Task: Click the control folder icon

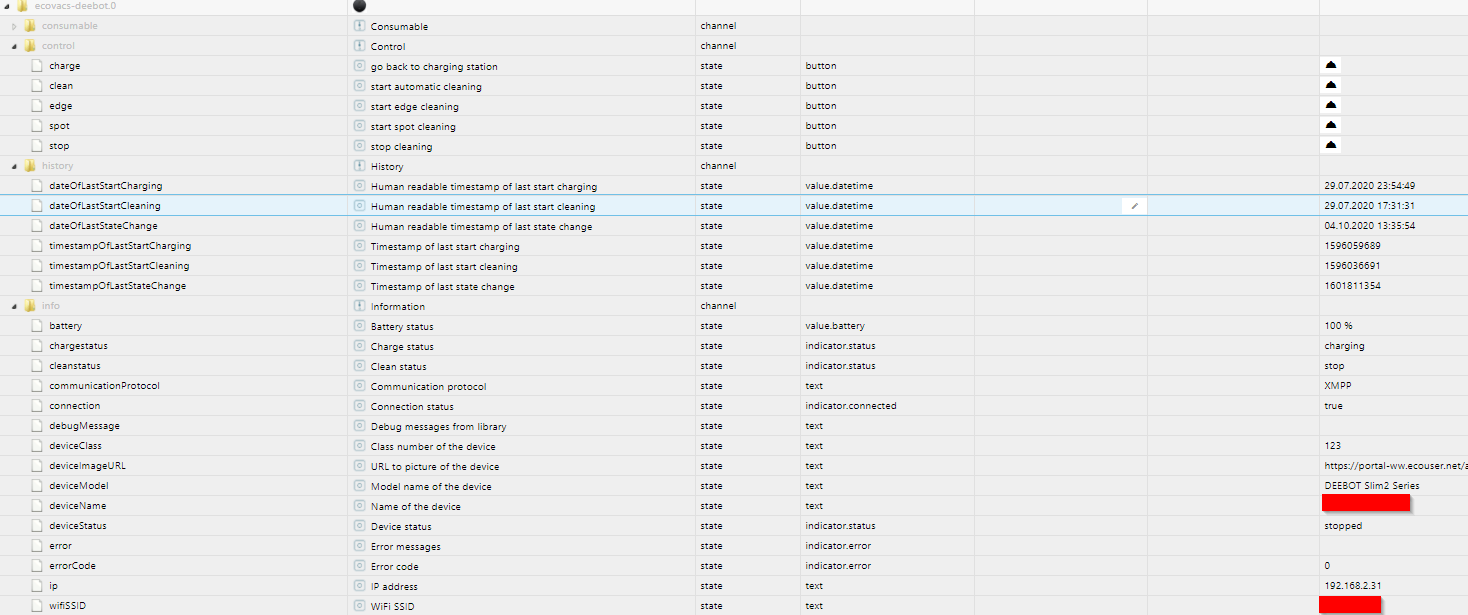Action: coord(30,46)
